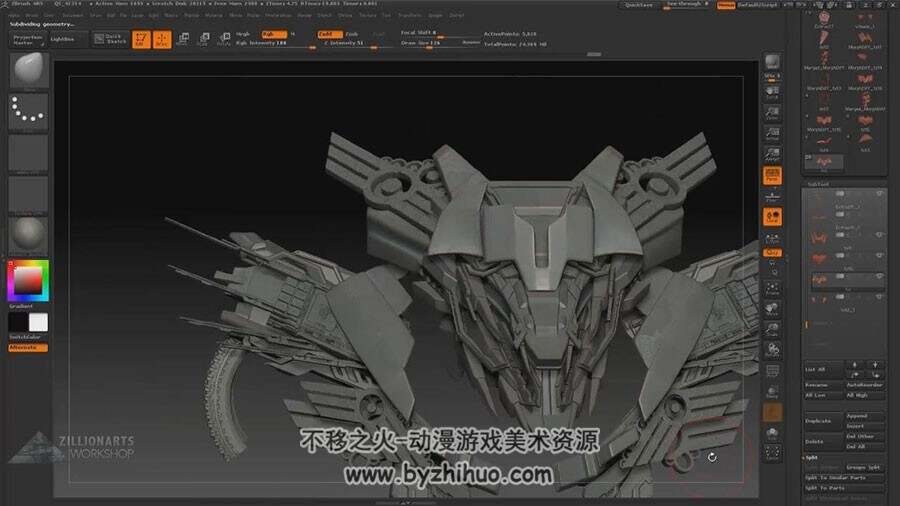Open Quick Sketch
Image resolution: width=900 pixels, height=506 pixels.
[110, 39]
